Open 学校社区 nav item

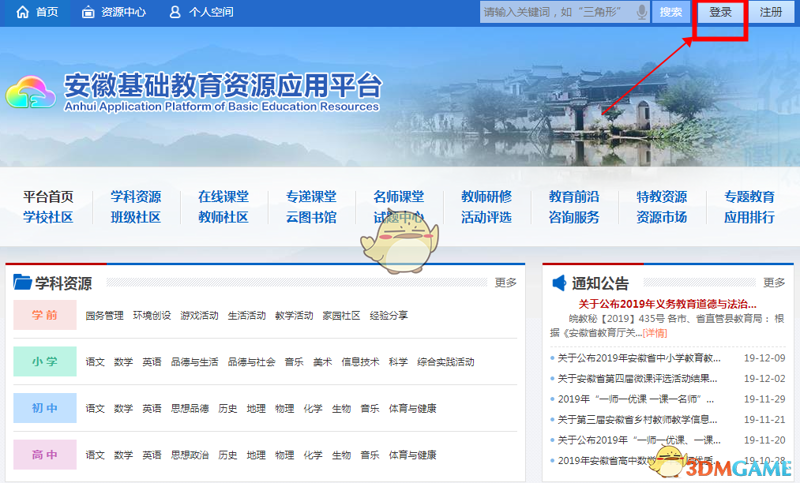[48, 217]
